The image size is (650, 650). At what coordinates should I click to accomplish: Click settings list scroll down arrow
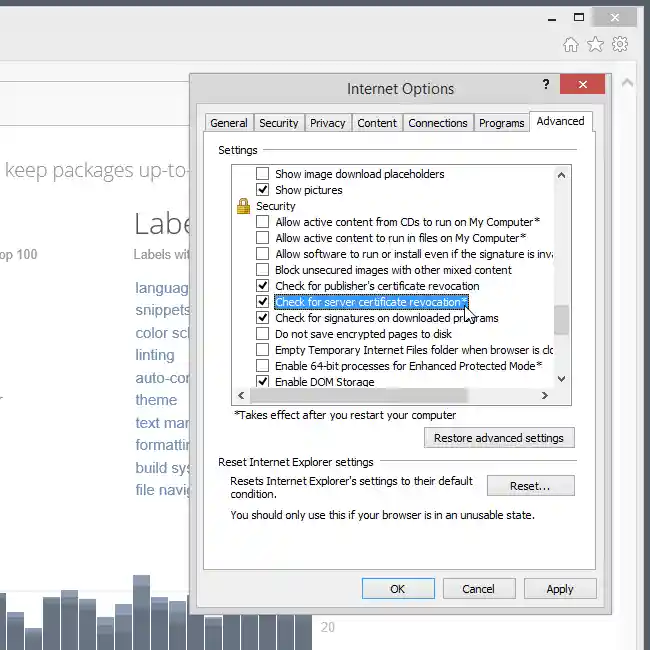click(x=561, y=378)
